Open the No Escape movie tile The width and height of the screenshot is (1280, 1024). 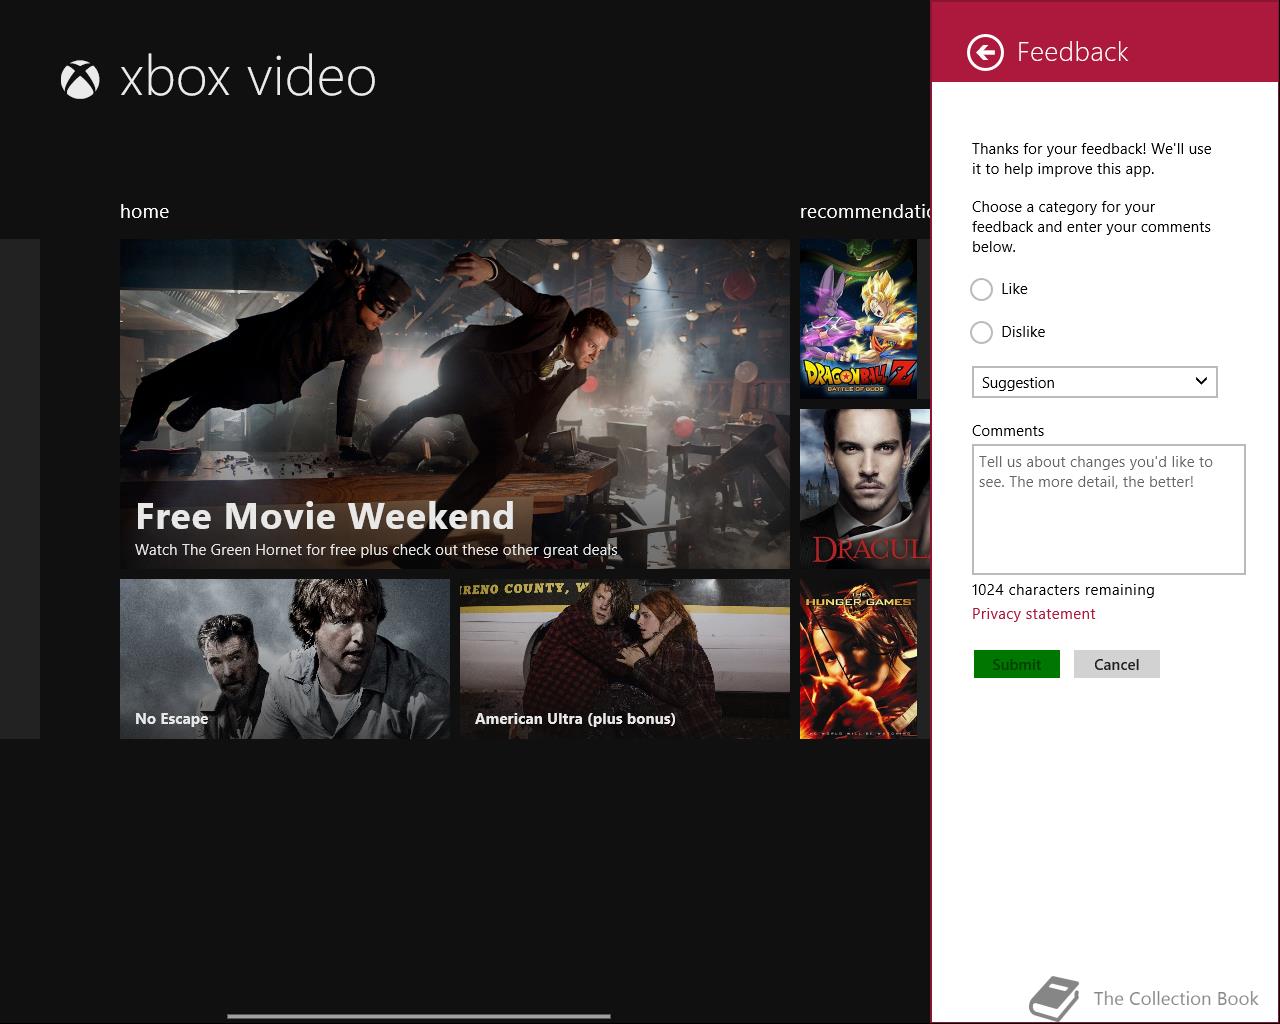coord(285,659)
